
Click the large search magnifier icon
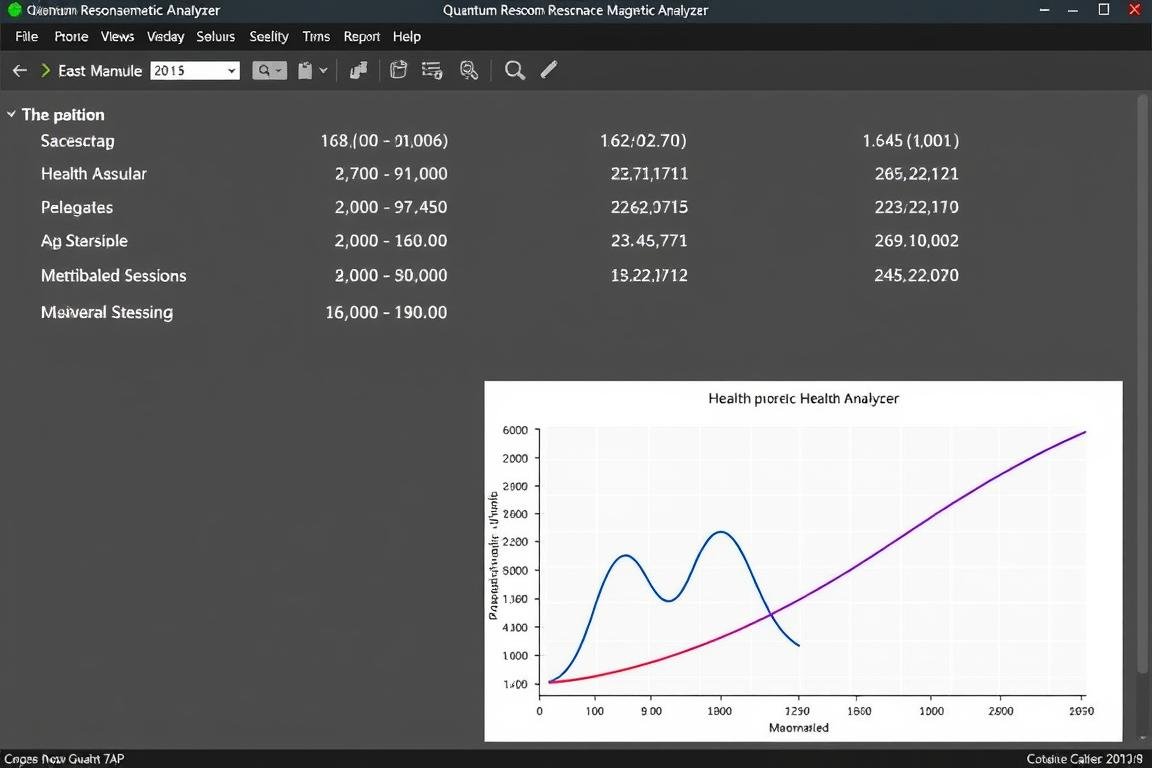tap(515, 70)
